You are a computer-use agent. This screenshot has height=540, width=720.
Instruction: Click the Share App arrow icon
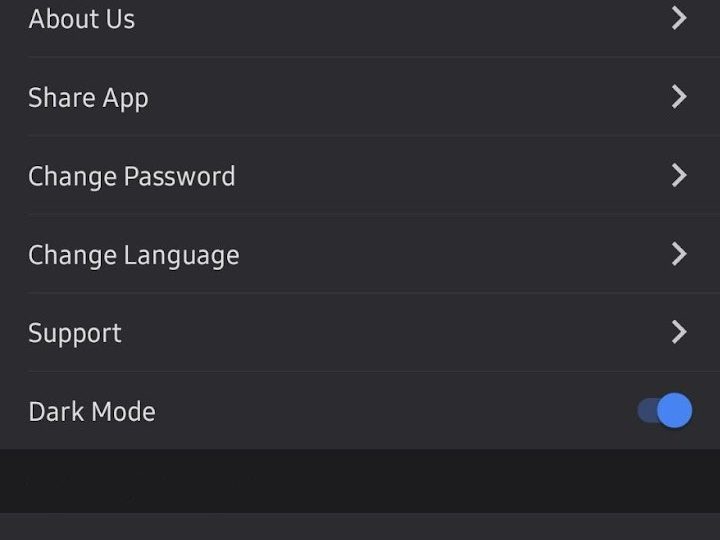(679, 96)
